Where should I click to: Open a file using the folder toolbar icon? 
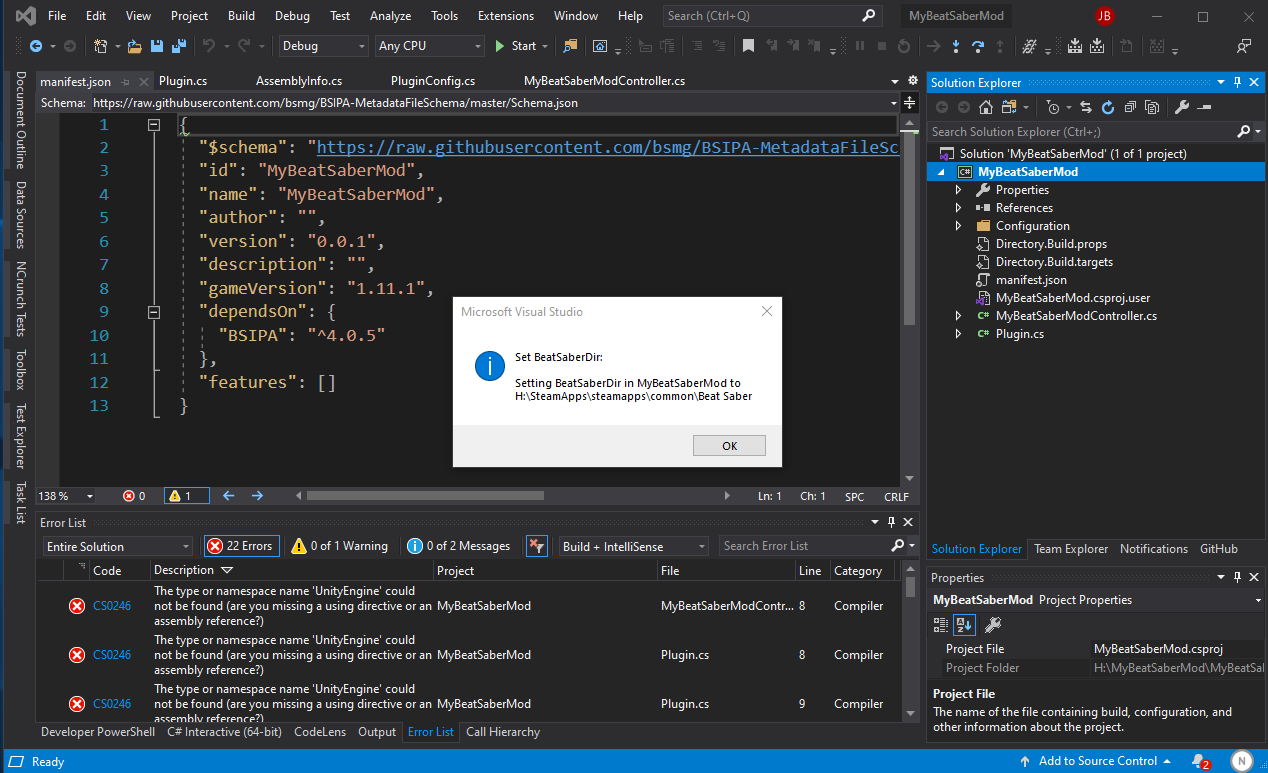pos(135,46)
